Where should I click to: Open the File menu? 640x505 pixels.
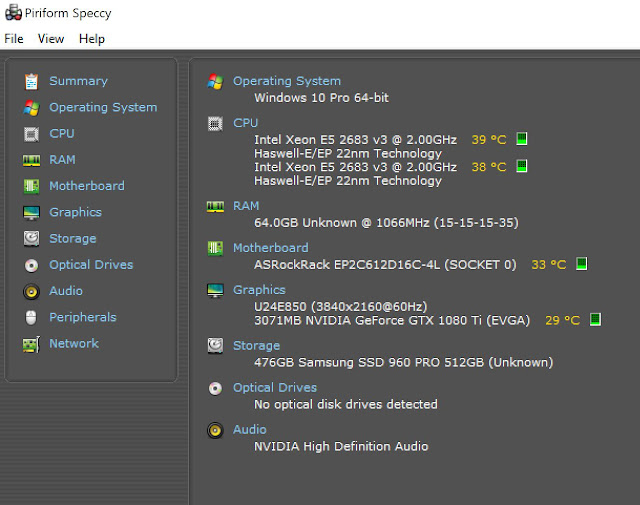(x=13, y=39)
